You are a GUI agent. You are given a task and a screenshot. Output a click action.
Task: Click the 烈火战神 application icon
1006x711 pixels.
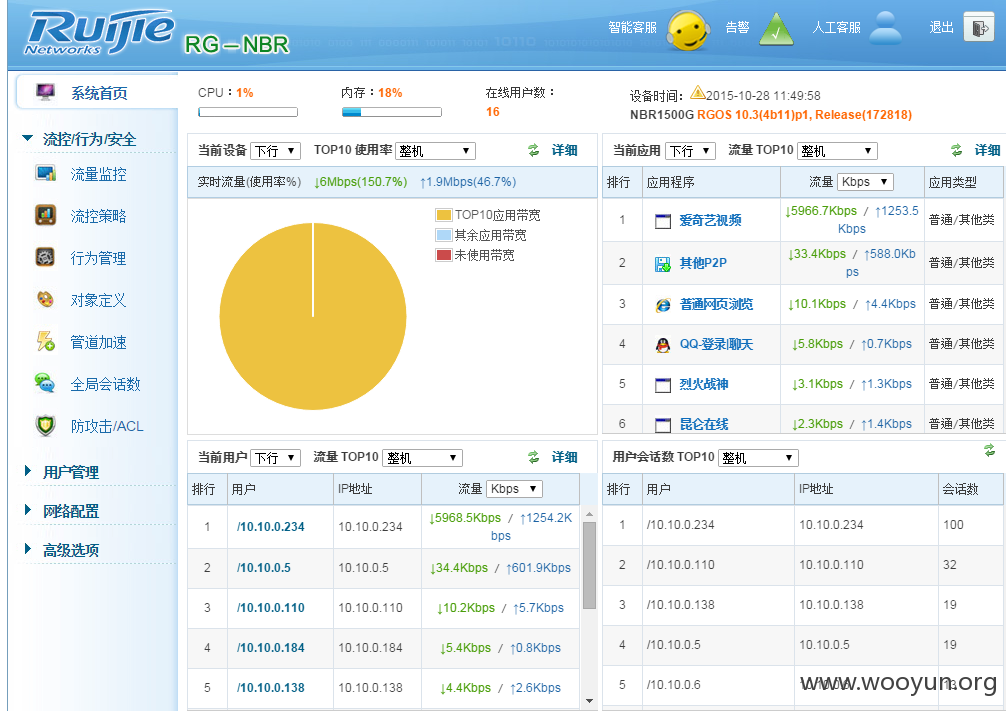coord(663,385)
